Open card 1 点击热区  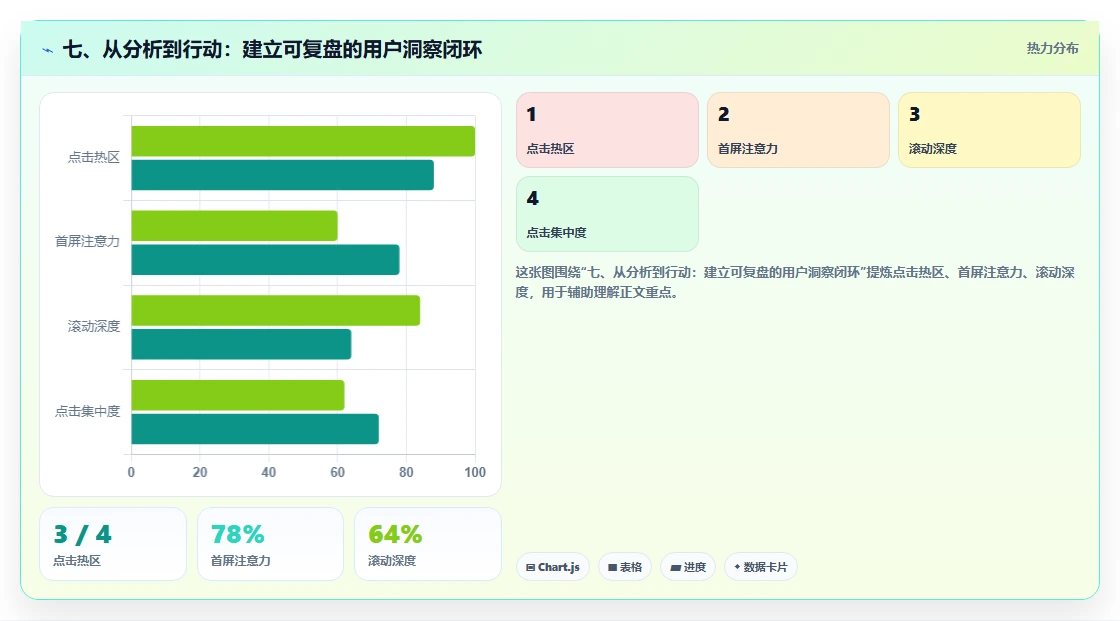(x=607, y=130)
